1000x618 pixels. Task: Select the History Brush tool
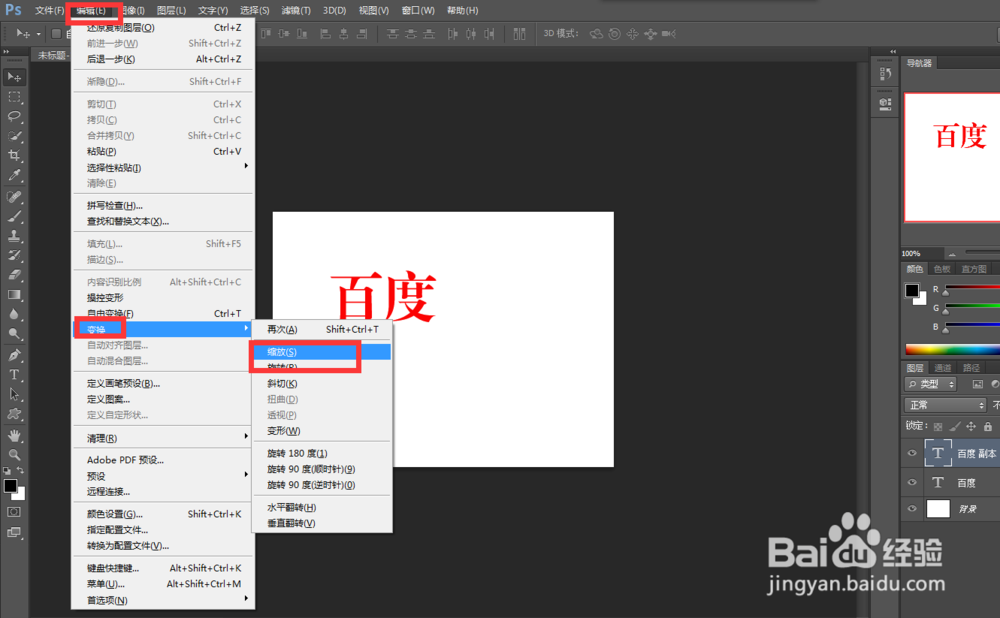tap(14, 255)
